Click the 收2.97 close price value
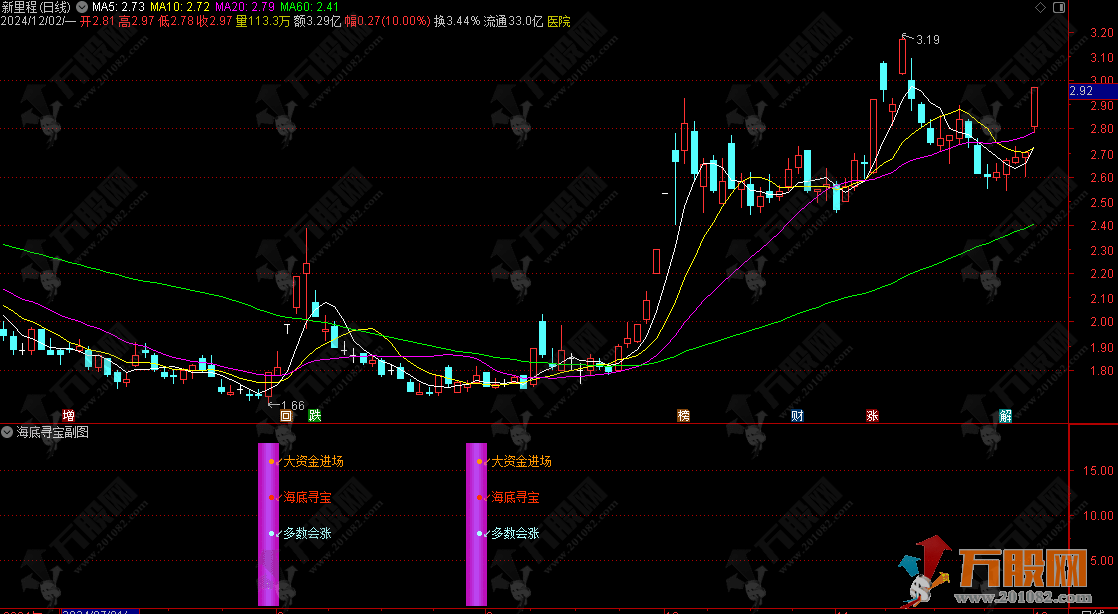The height and width of the screenshot is (614, 1118). (x=215, y=21)
